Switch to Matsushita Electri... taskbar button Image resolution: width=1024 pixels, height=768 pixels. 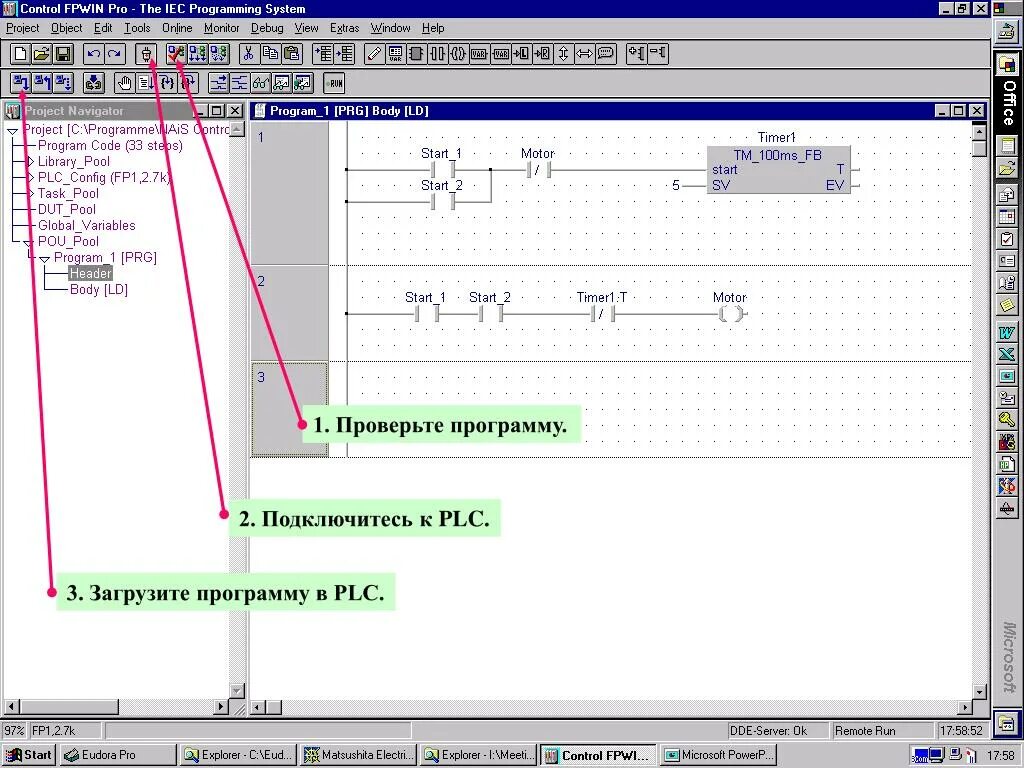click(358, 755)
